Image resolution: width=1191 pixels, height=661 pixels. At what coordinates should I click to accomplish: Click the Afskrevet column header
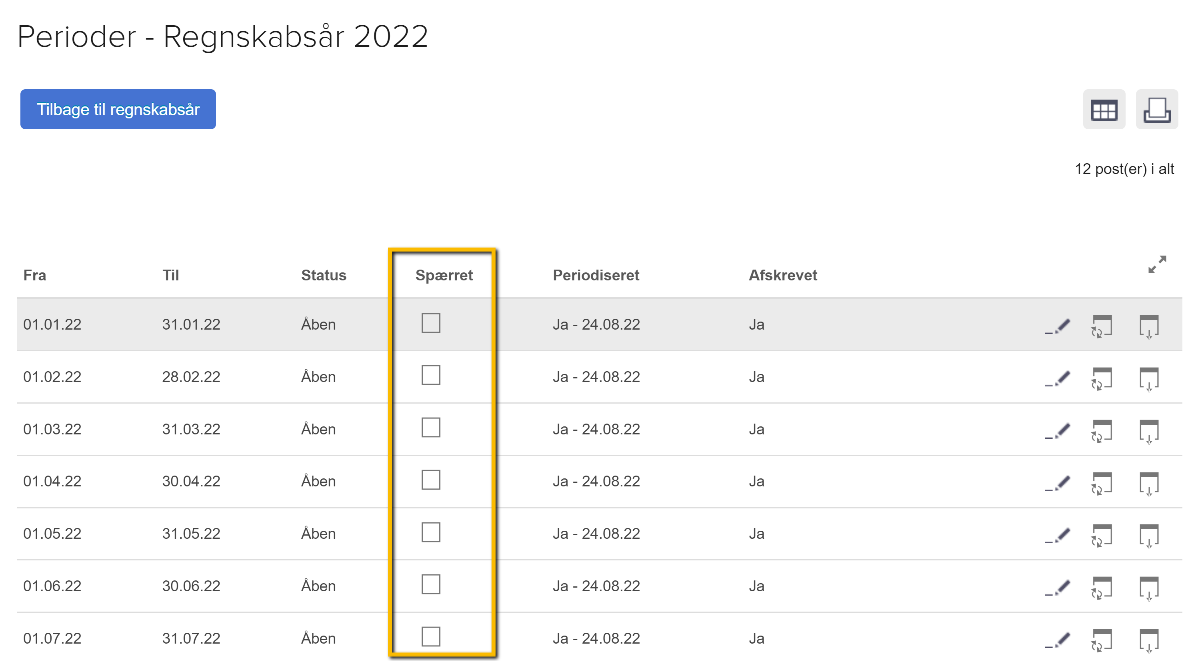[x=783, y=275]
